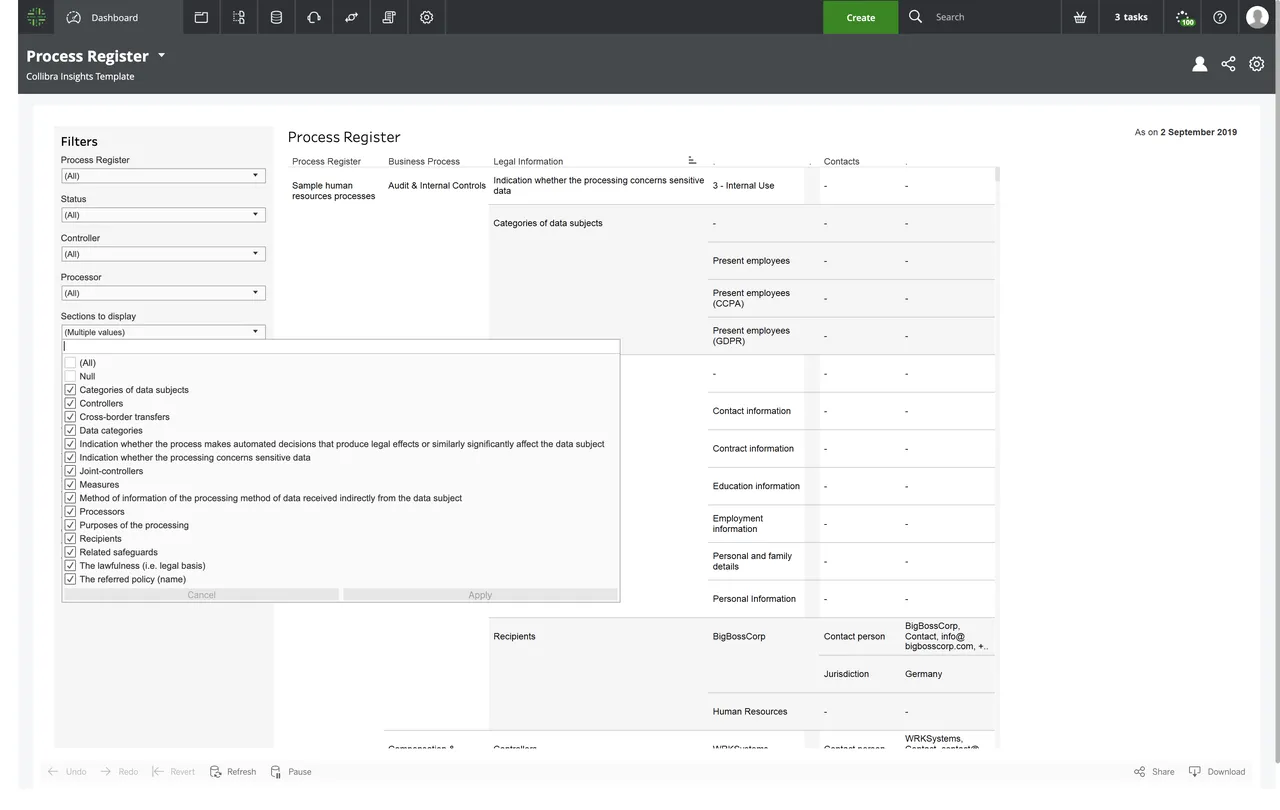The image size is (1280, 810).
Task: Uncheck Cross-border transfers checkbox
Action: (x=70, y=417)
